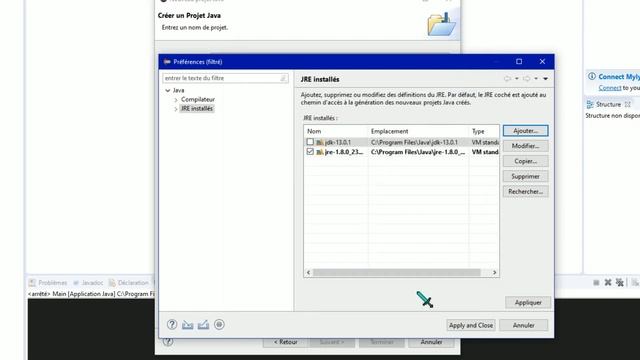Click the jre-1.8.0 library icon
The width and height of the screenshot is (640, 360).
(320, 152)
